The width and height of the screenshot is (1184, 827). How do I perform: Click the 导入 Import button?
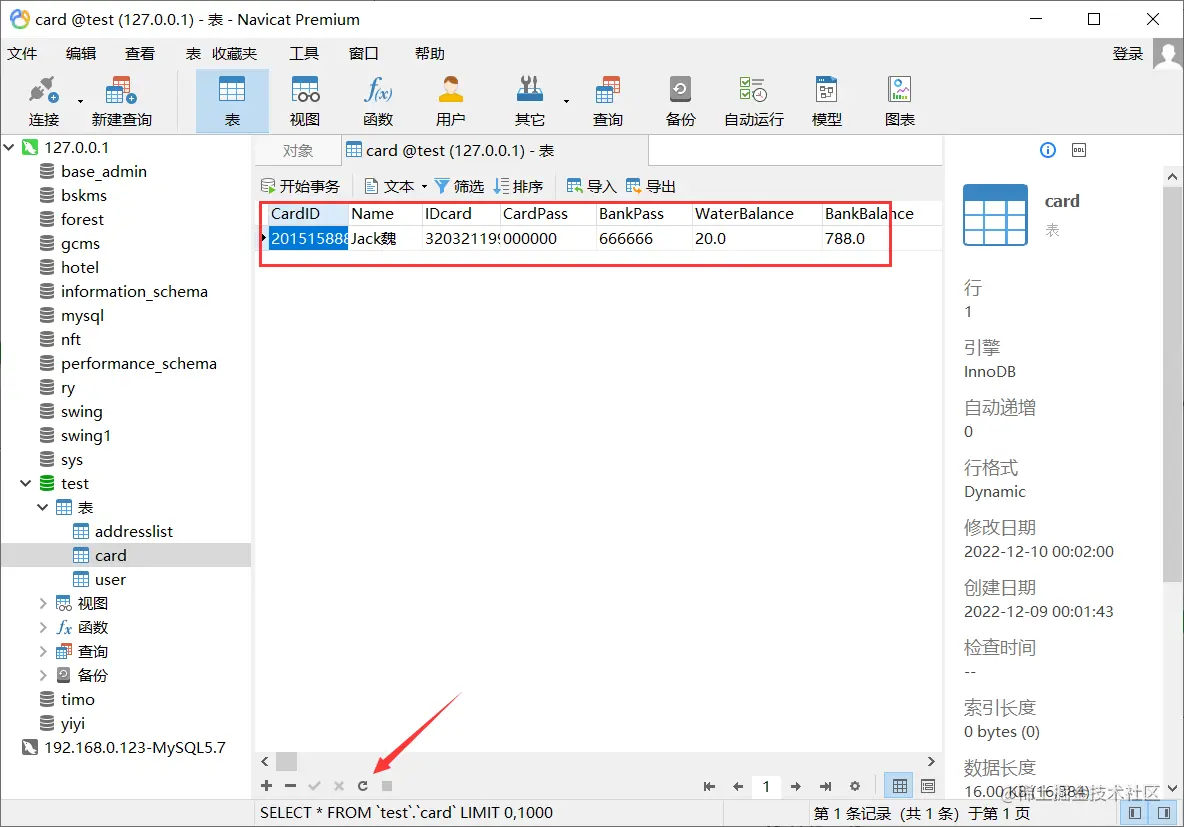point(592,187)
